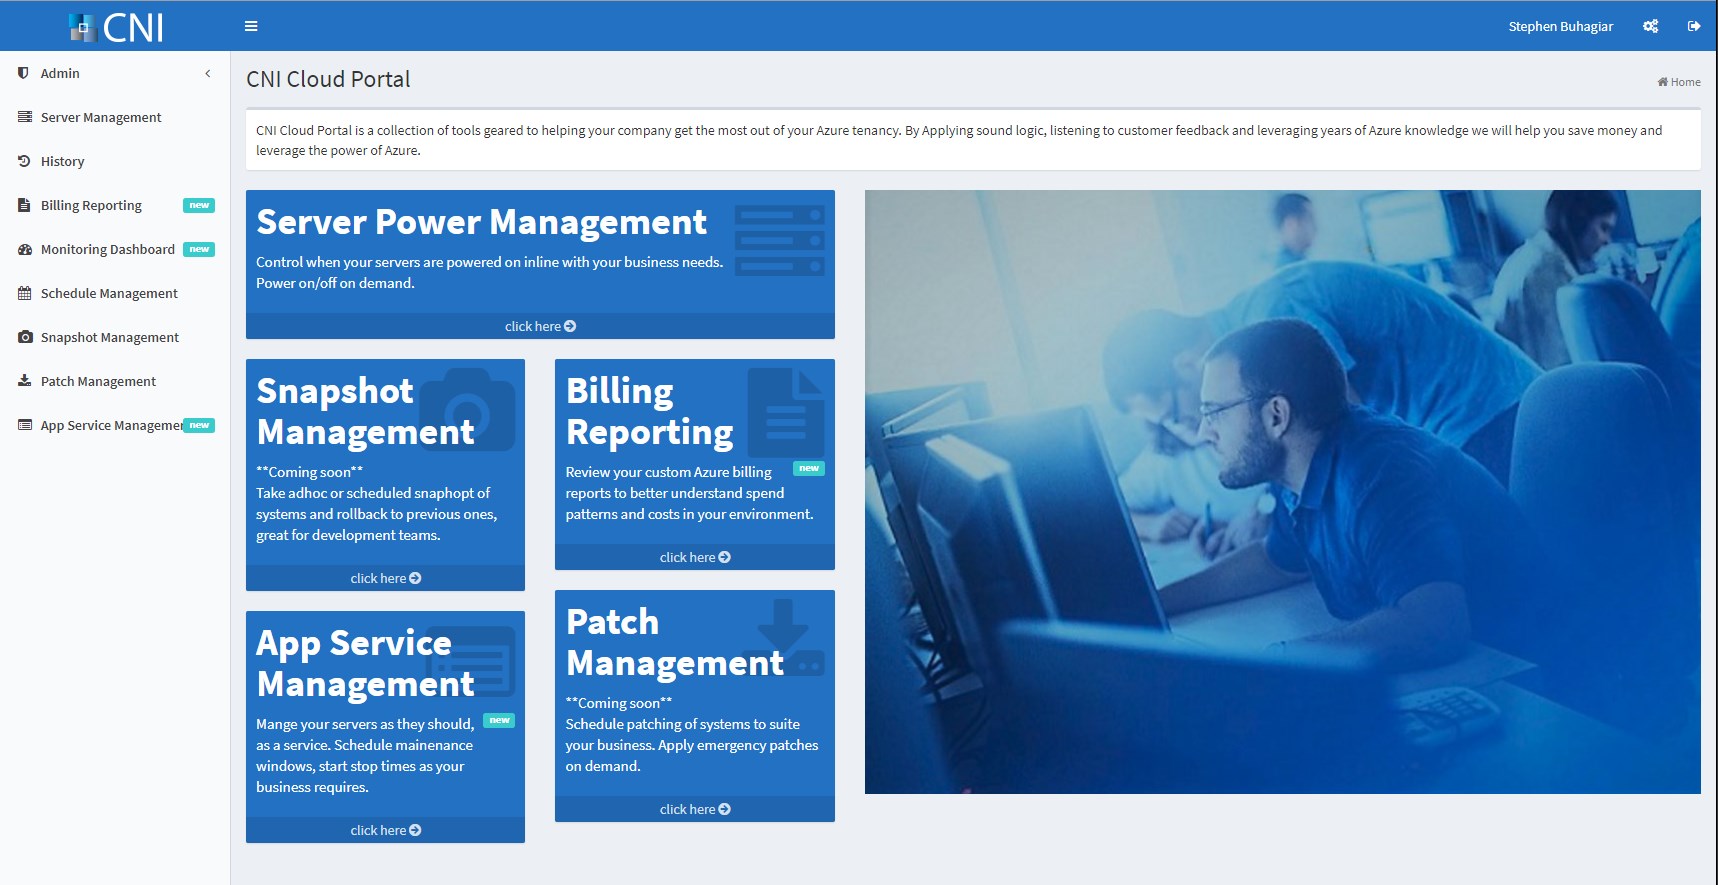Click the portal description paragraph text
The width and height of the screenshot is (1718, 885).
click(959, 140)
